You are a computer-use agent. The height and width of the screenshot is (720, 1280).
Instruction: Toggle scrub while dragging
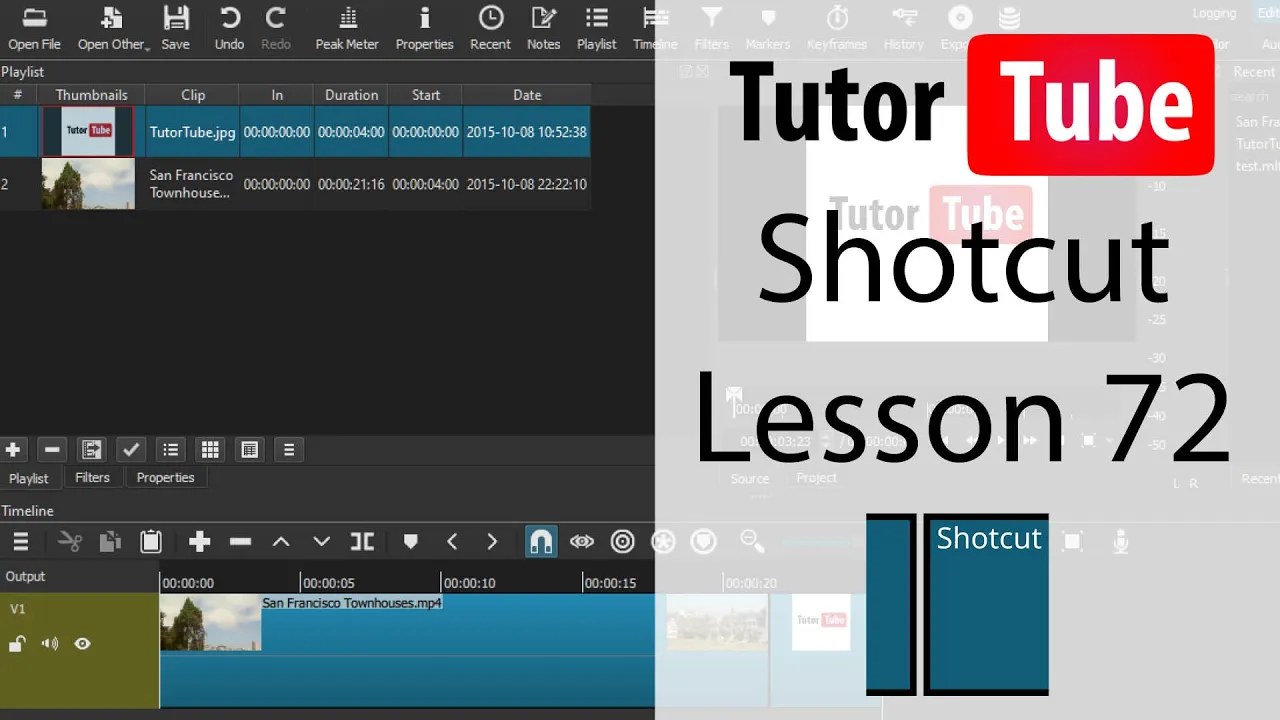click(582, 542)
